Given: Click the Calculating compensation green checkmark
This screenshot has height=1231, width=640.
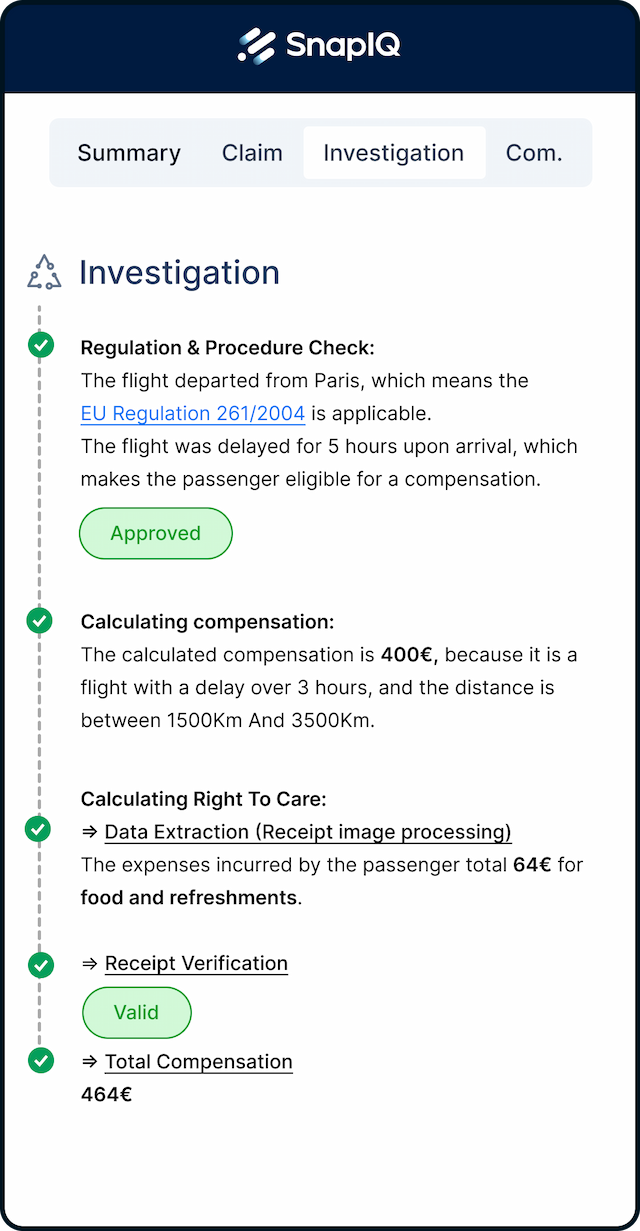Looking at the screenshot, I should pyautogui.click(x=39, y=620).
